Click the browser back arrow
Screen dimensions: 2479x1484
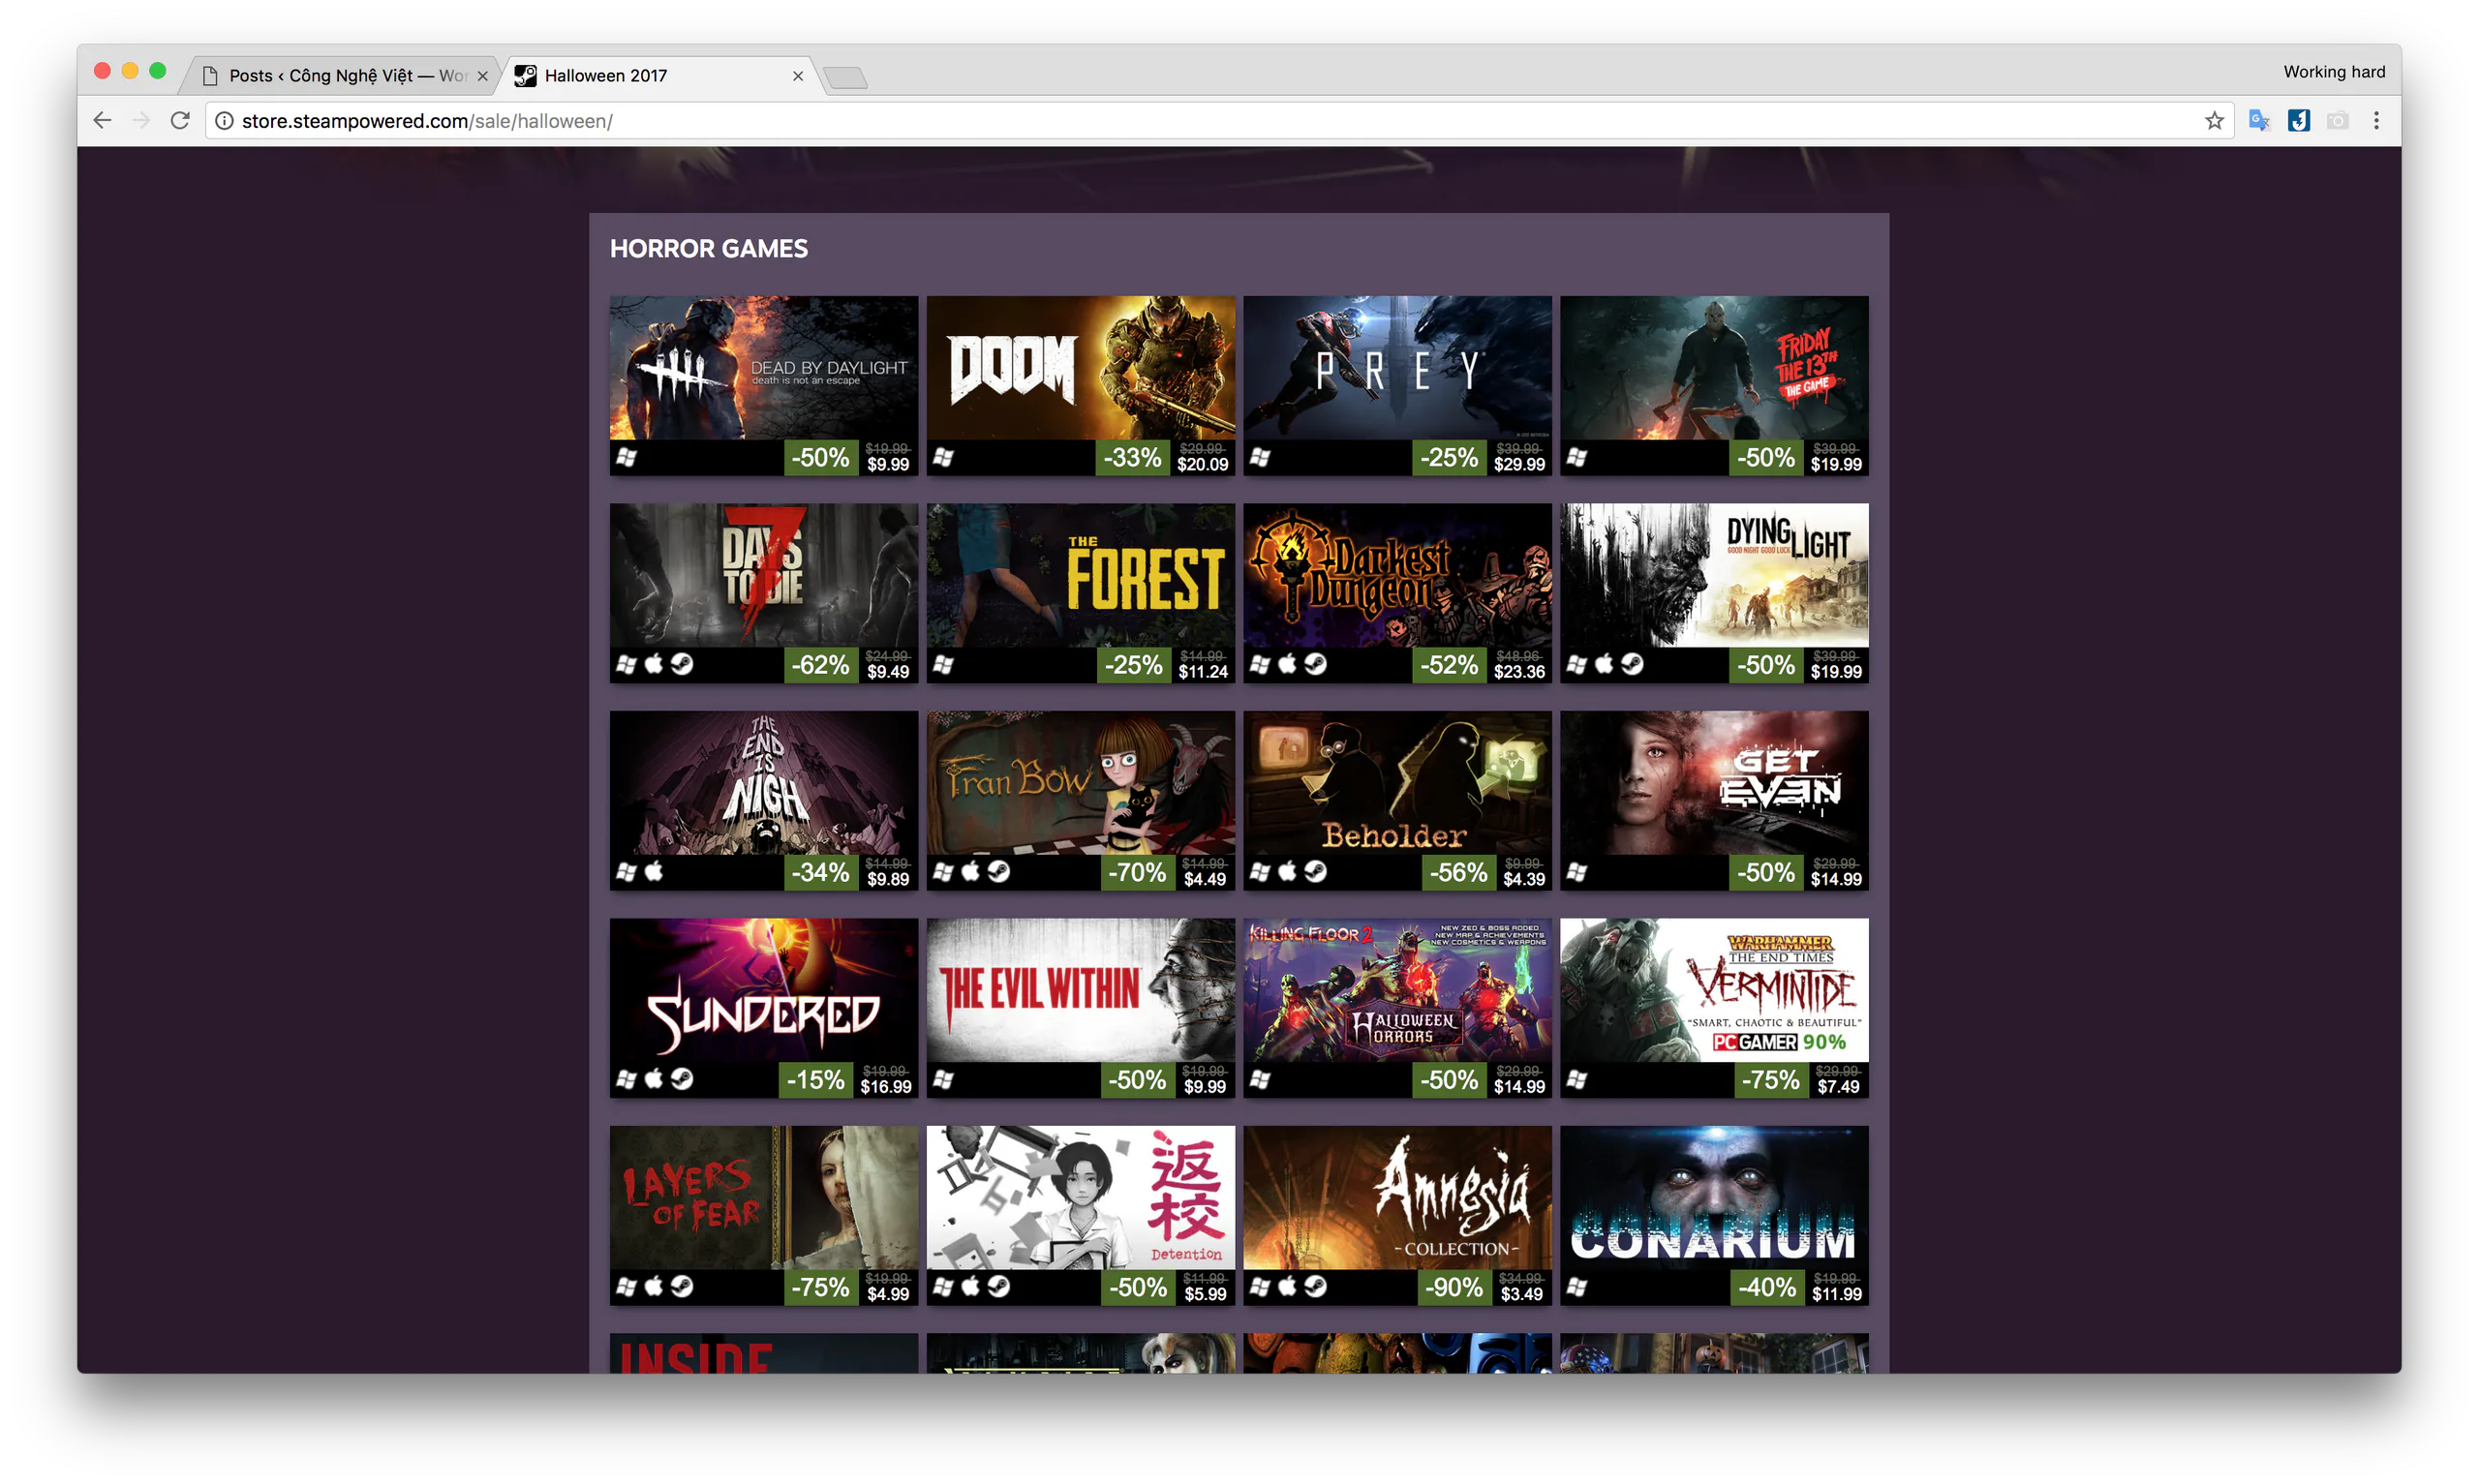pyautogui.click(x=102, y=121)
